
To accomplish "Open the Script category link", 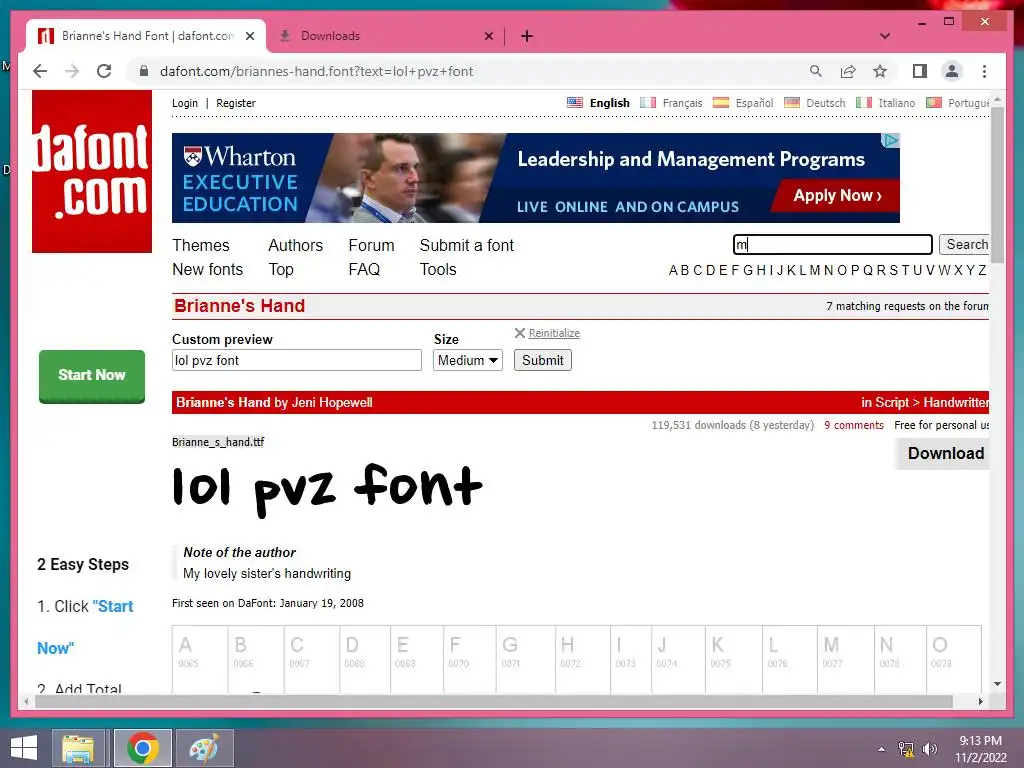I will pos(892,403).
